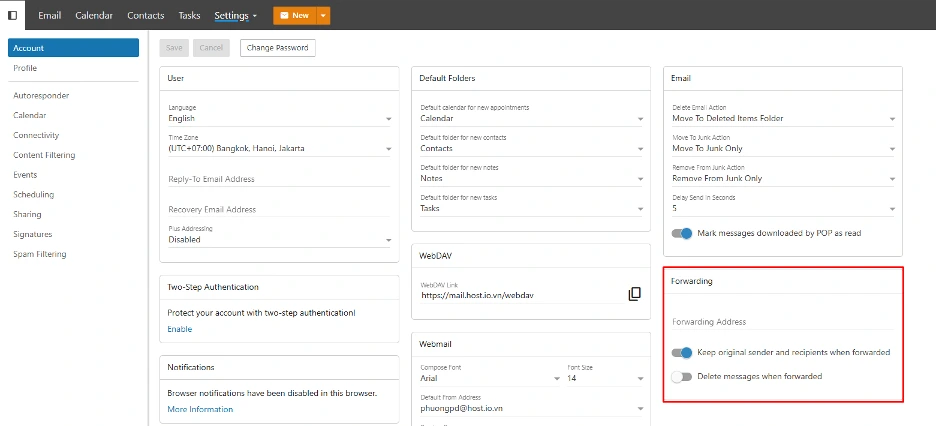Click Enable for two-step authentication
Viewport: 936px width, 426px height.
coord(180,329)
